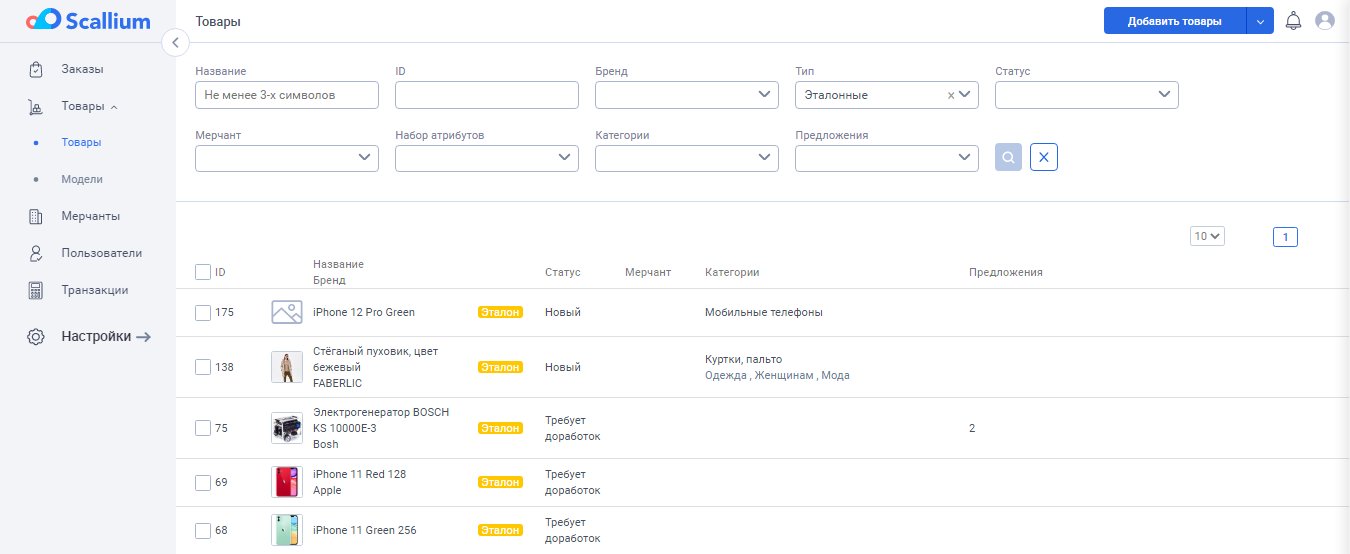Open the placeholder image of iPhone 12 Pro Green
Image resolution: width=1350 pixels, height=554 pixels.
pos(287,312)
